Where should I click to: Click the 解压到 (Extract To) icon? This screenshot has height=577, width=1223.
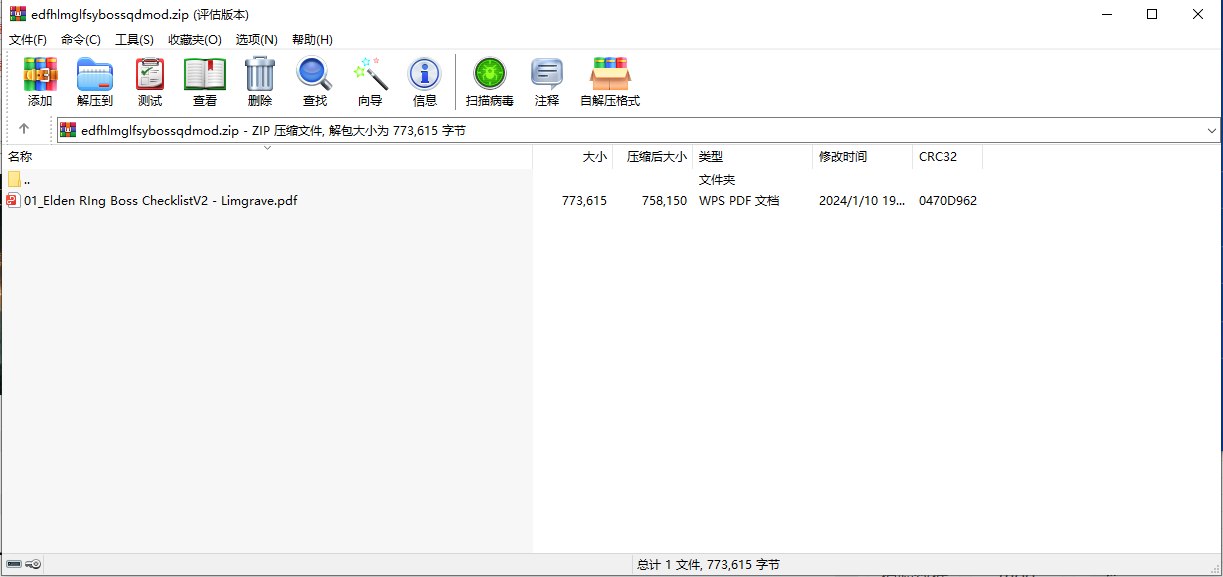coord(95,82)
